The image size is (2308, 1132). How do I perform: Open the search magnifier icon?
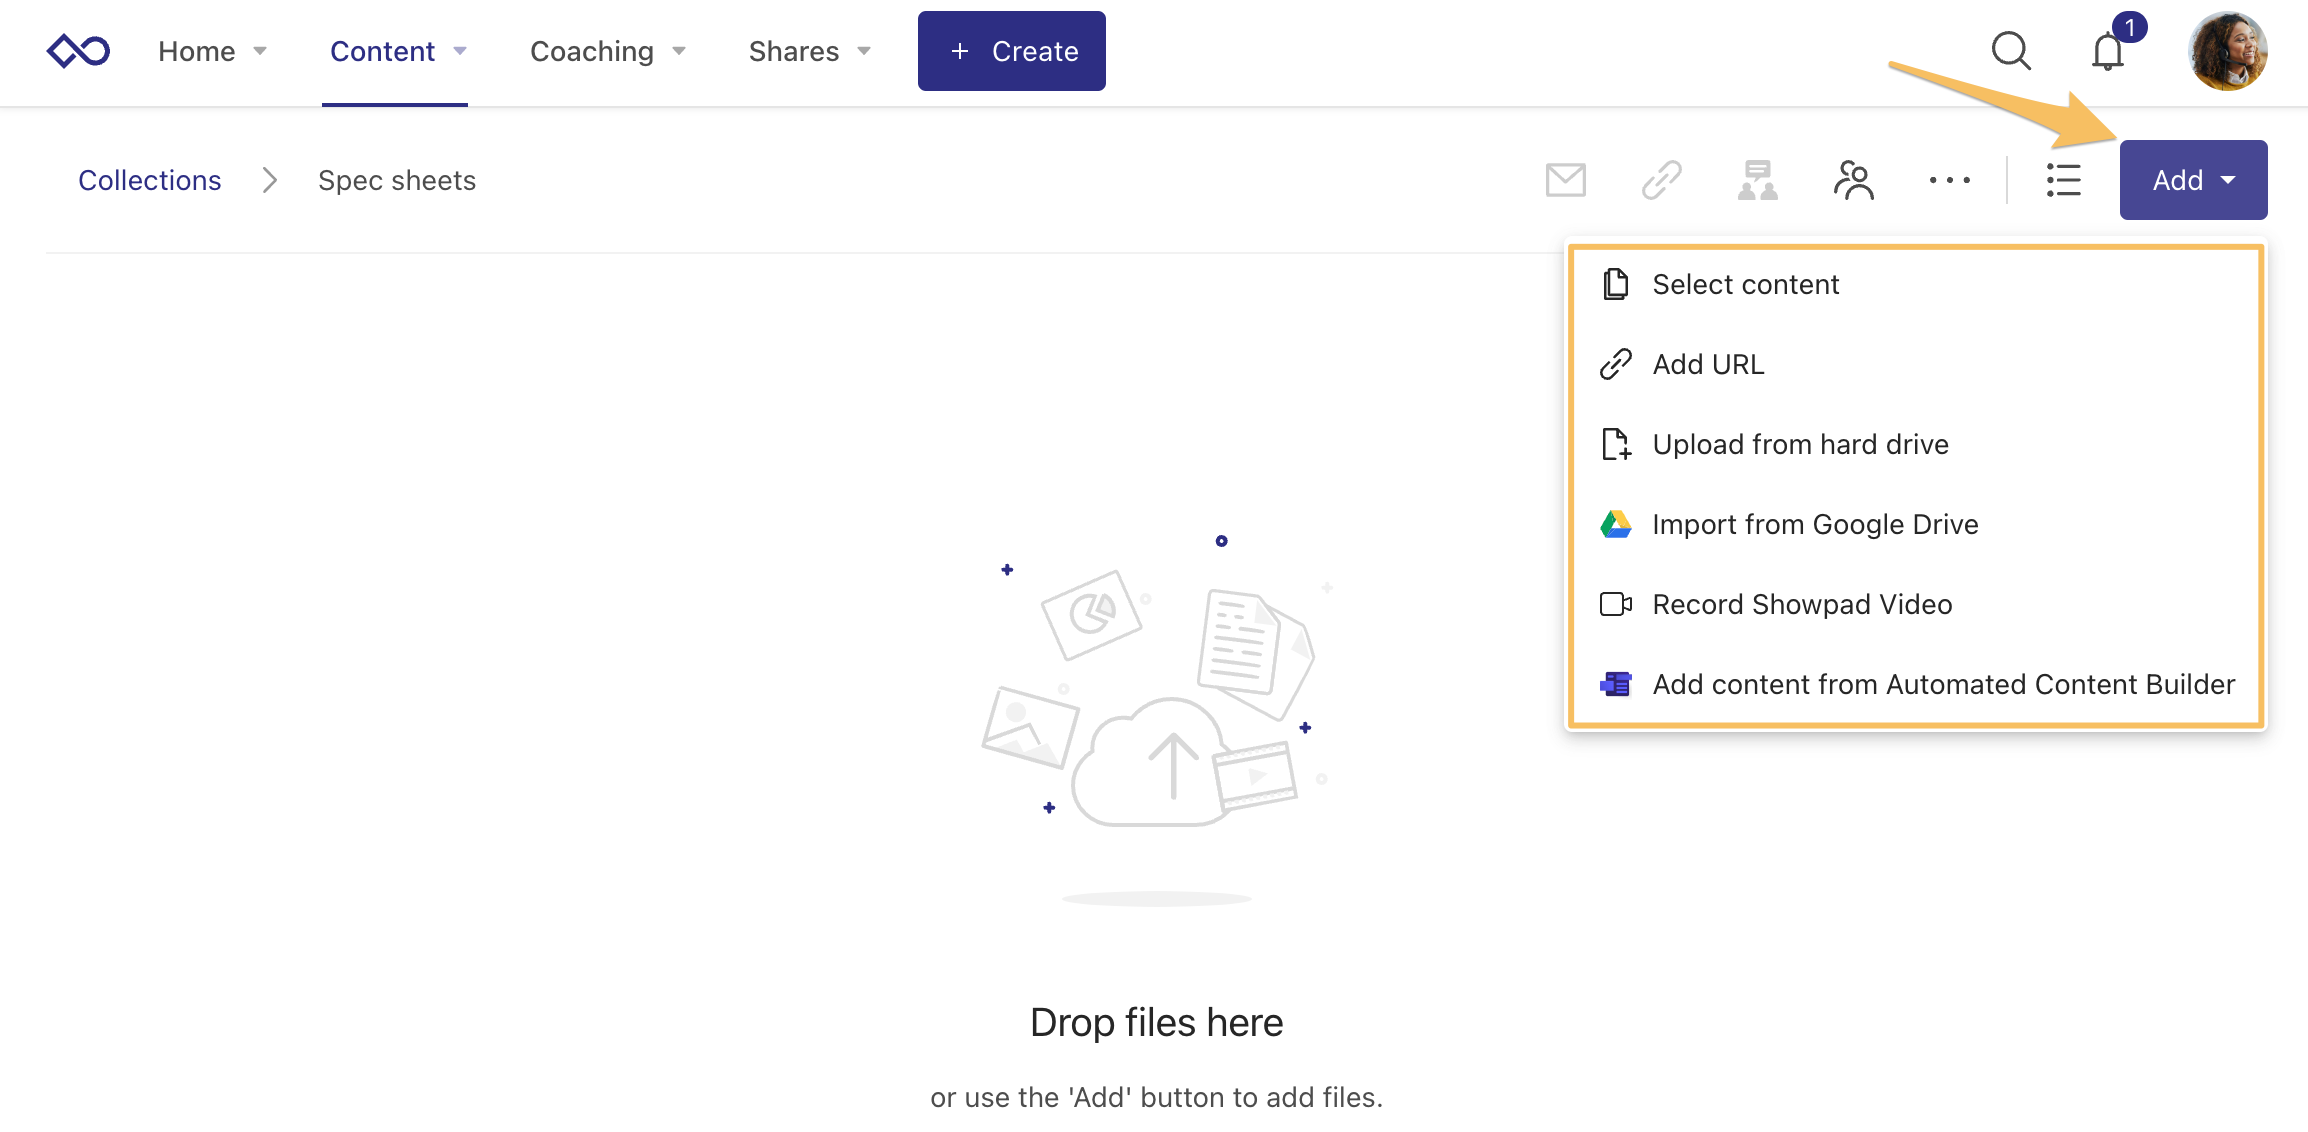tap(2011, 51)
